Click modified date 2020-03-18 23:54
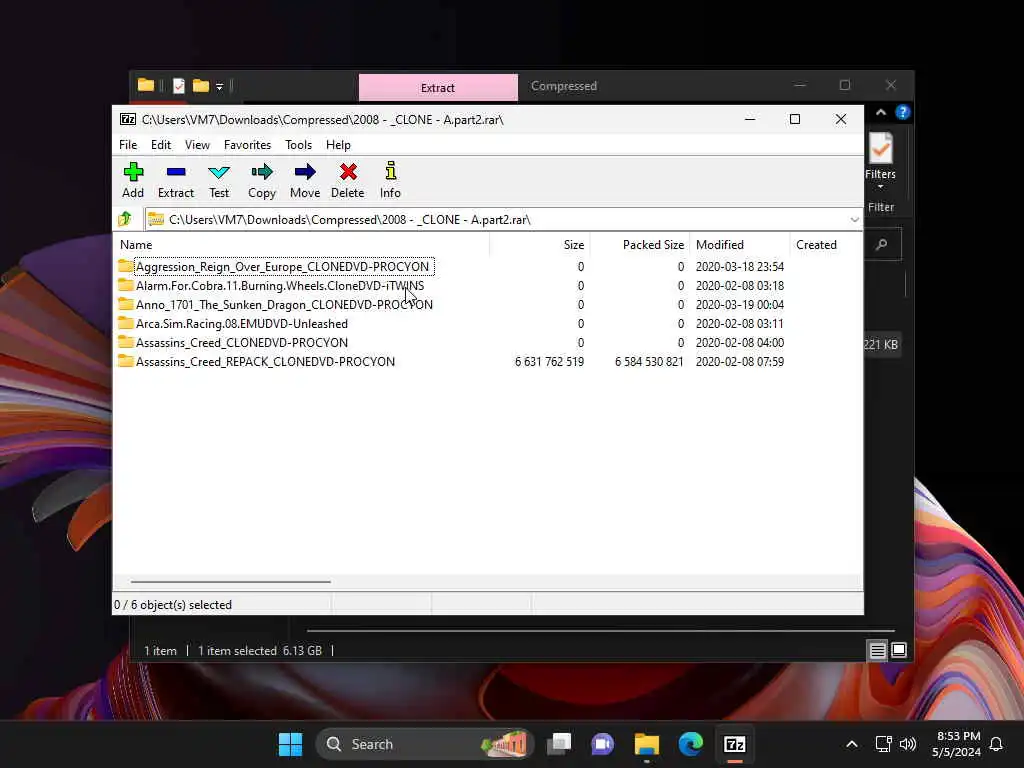Screen dimensions: 1024x768 (x=740, y=266)
